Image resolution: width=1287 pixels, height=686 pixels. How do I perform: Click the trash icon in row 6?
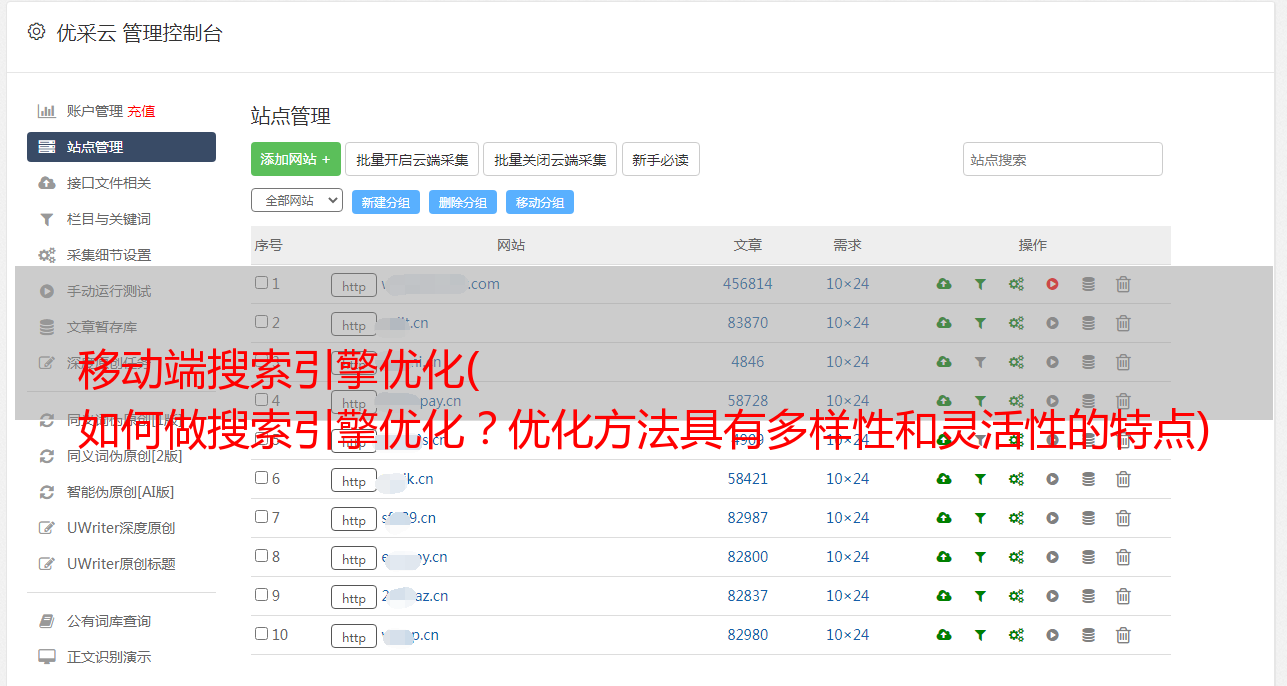point(1123,479)
